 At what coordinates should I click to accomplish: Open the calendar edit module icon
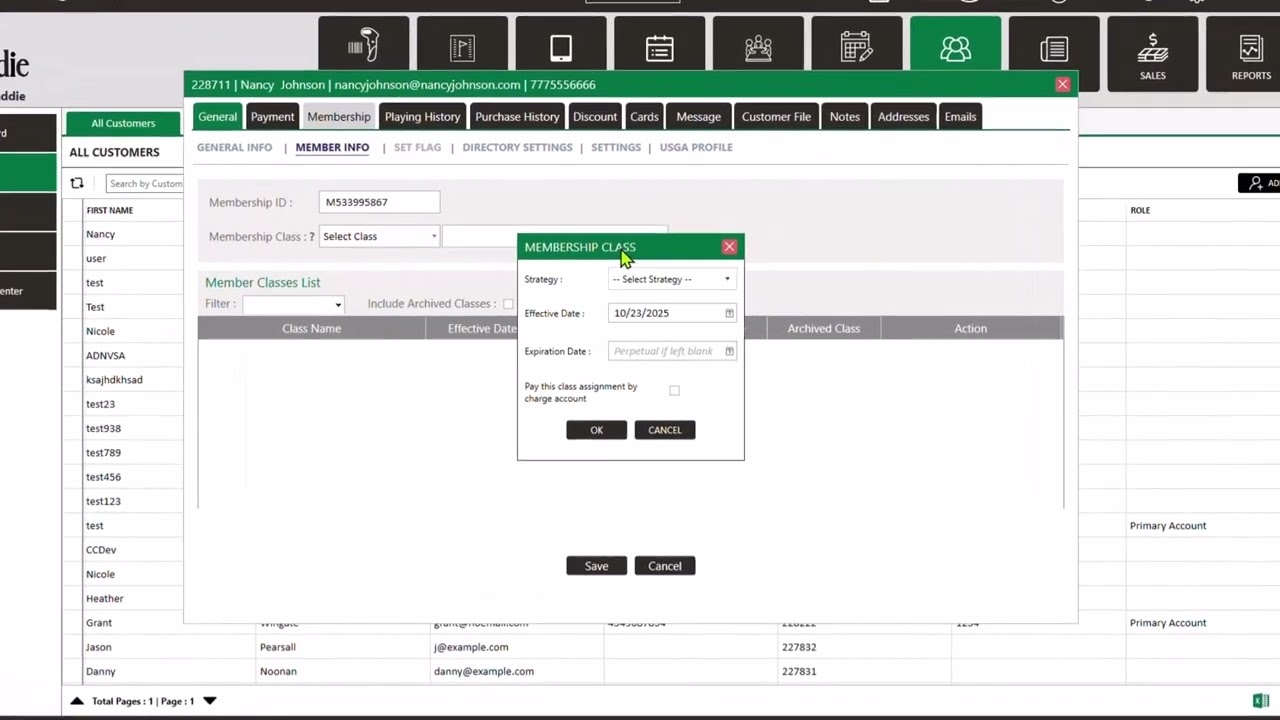856,53
